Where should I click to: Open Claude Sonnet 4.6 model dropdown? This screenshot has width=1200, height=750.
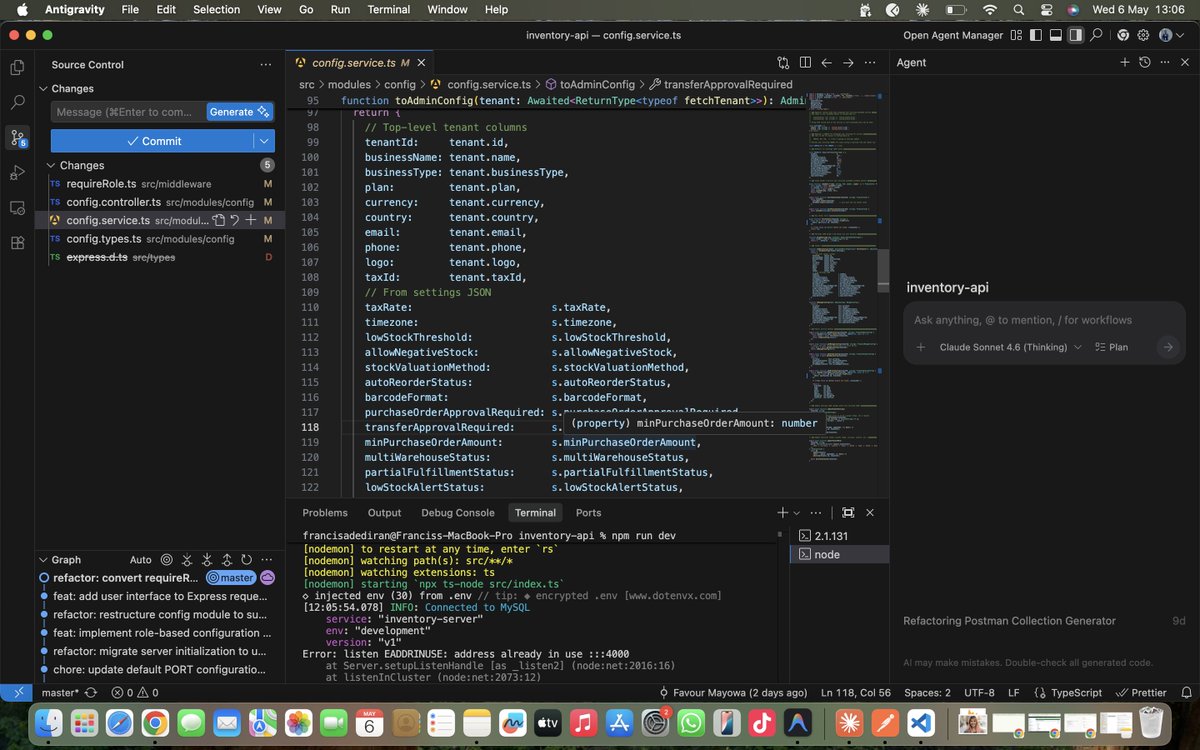pos(1010,347)
